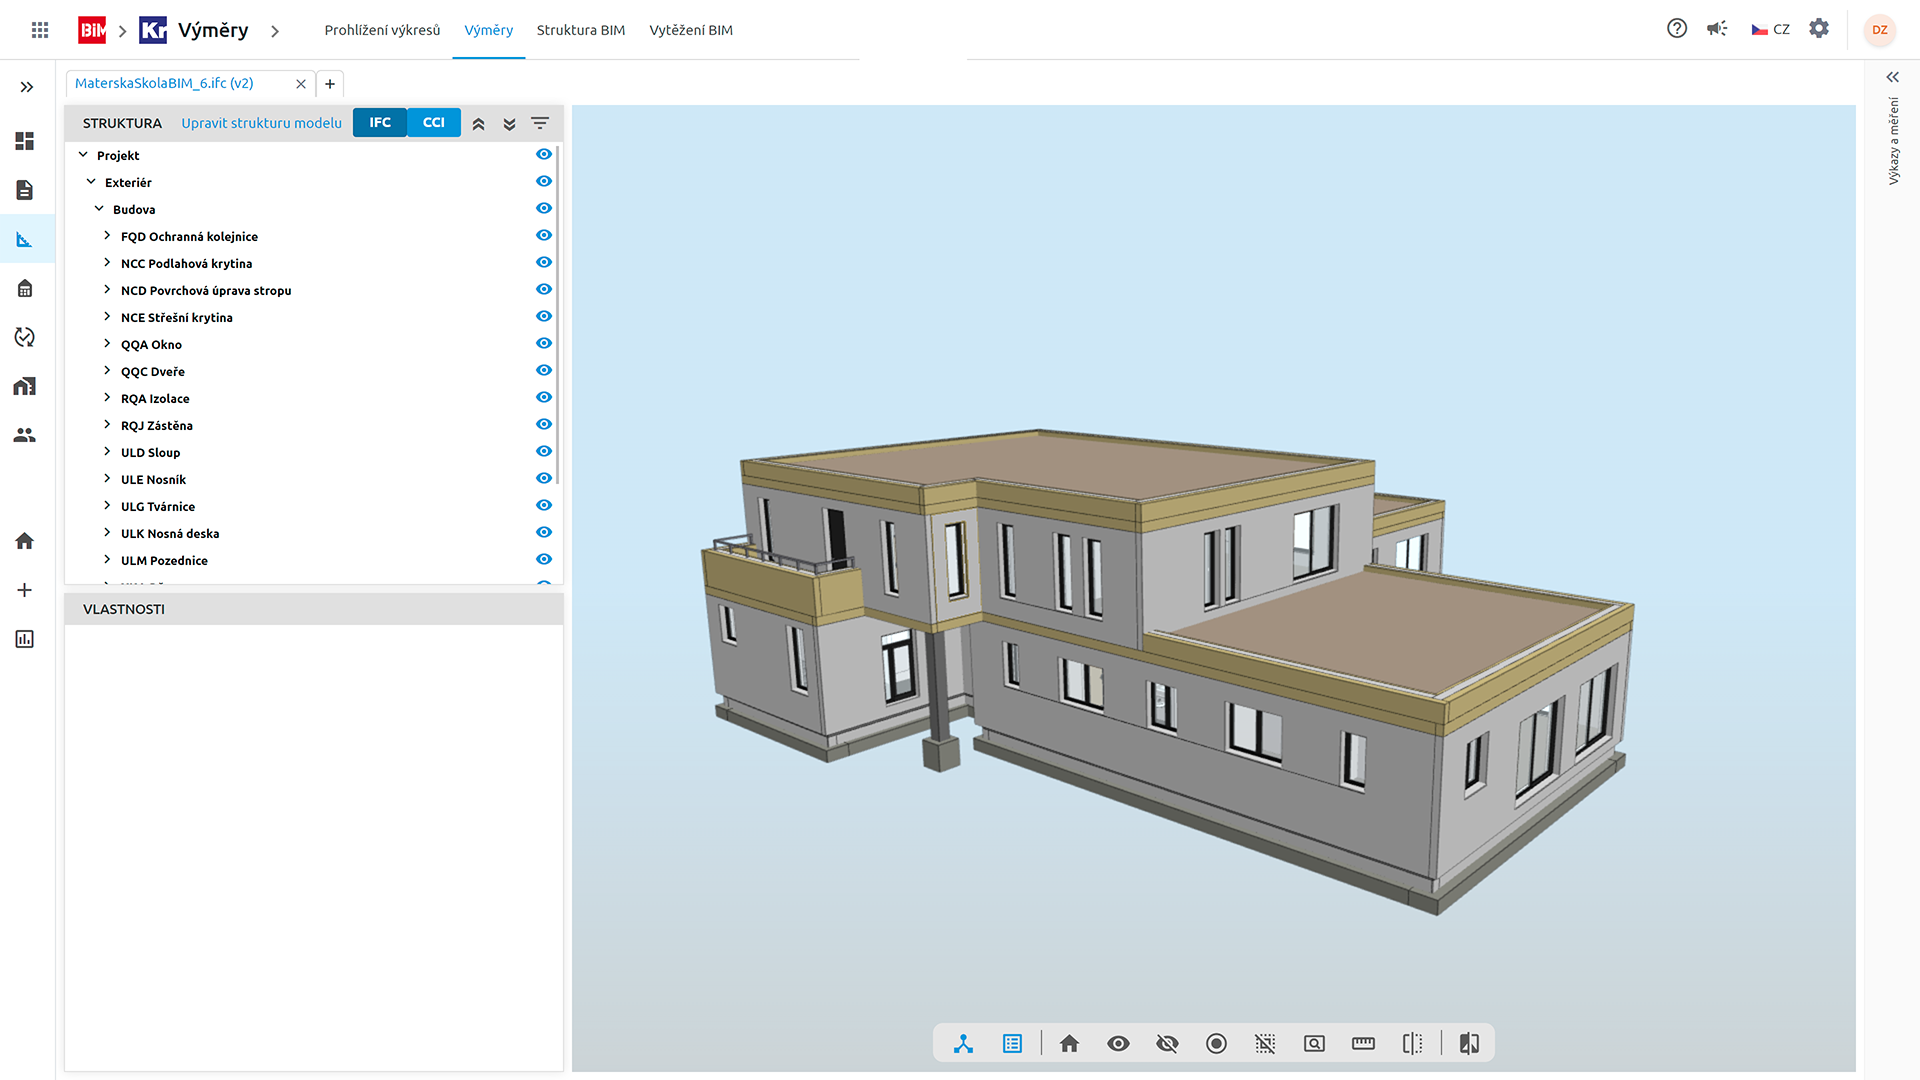Switch to Struktura BIM tab
Viewport: 1920px width, 1080px height.
click(580, 30)
